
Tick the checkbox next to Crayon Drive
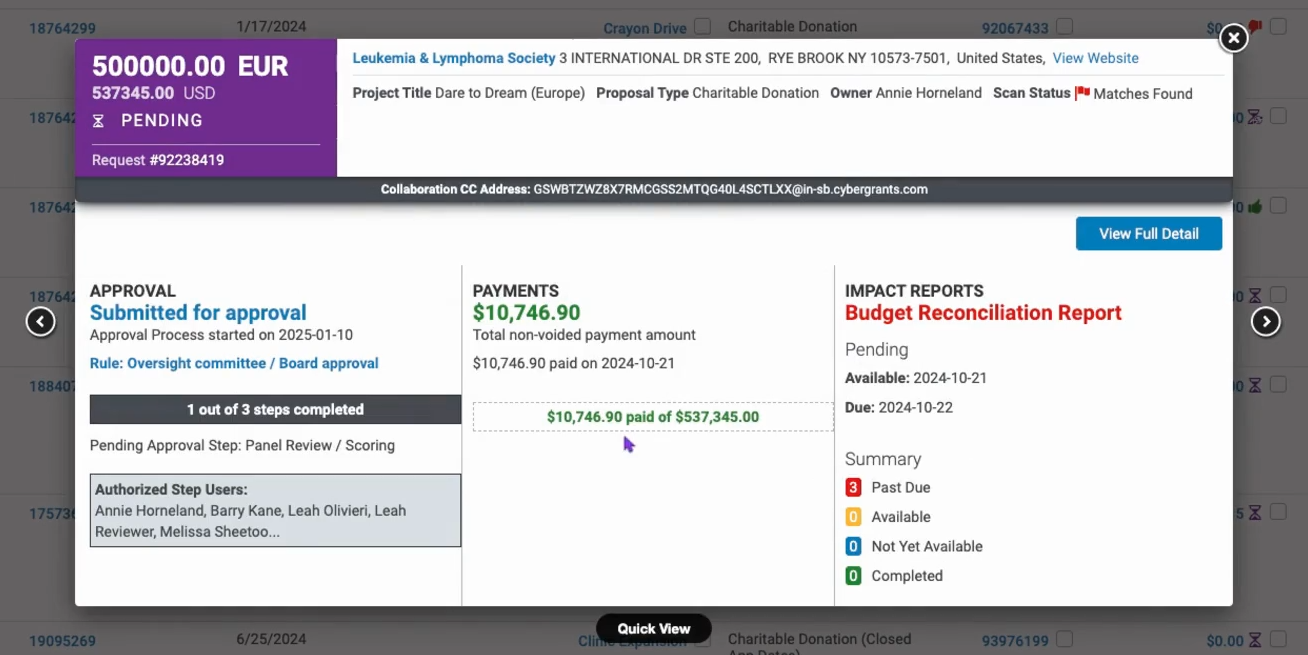coord(703,27)
